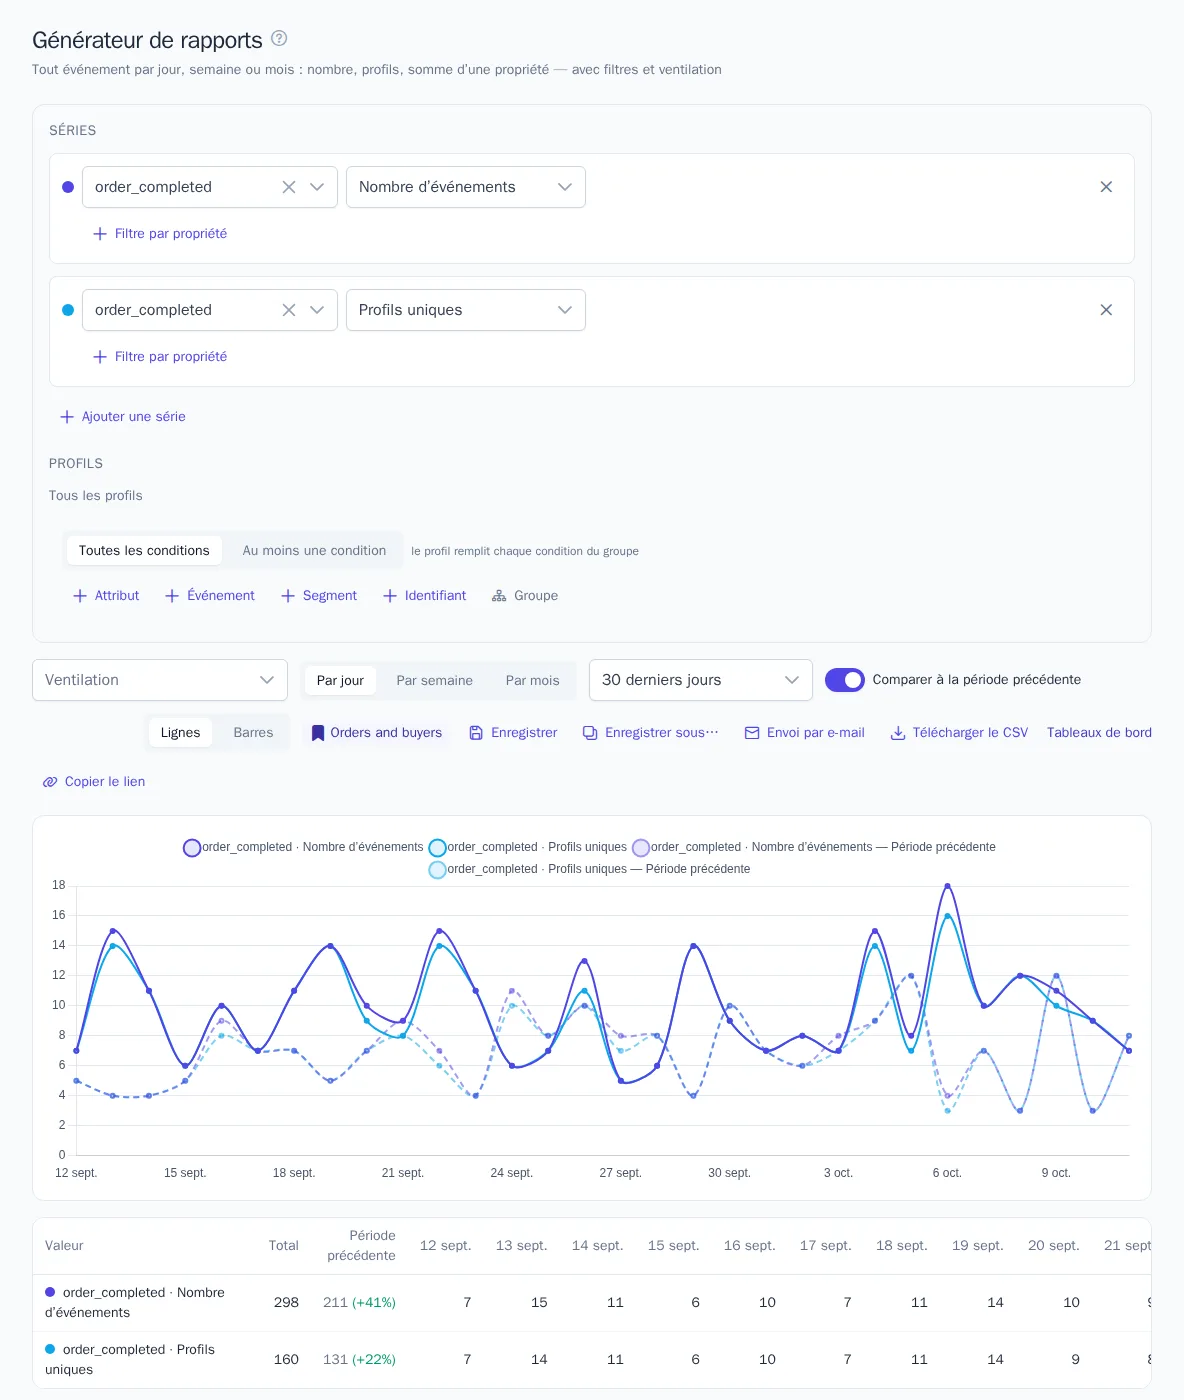Add an Attribut condition
The height and width of the screenshot is (1400, 1184).
[106, 596]
